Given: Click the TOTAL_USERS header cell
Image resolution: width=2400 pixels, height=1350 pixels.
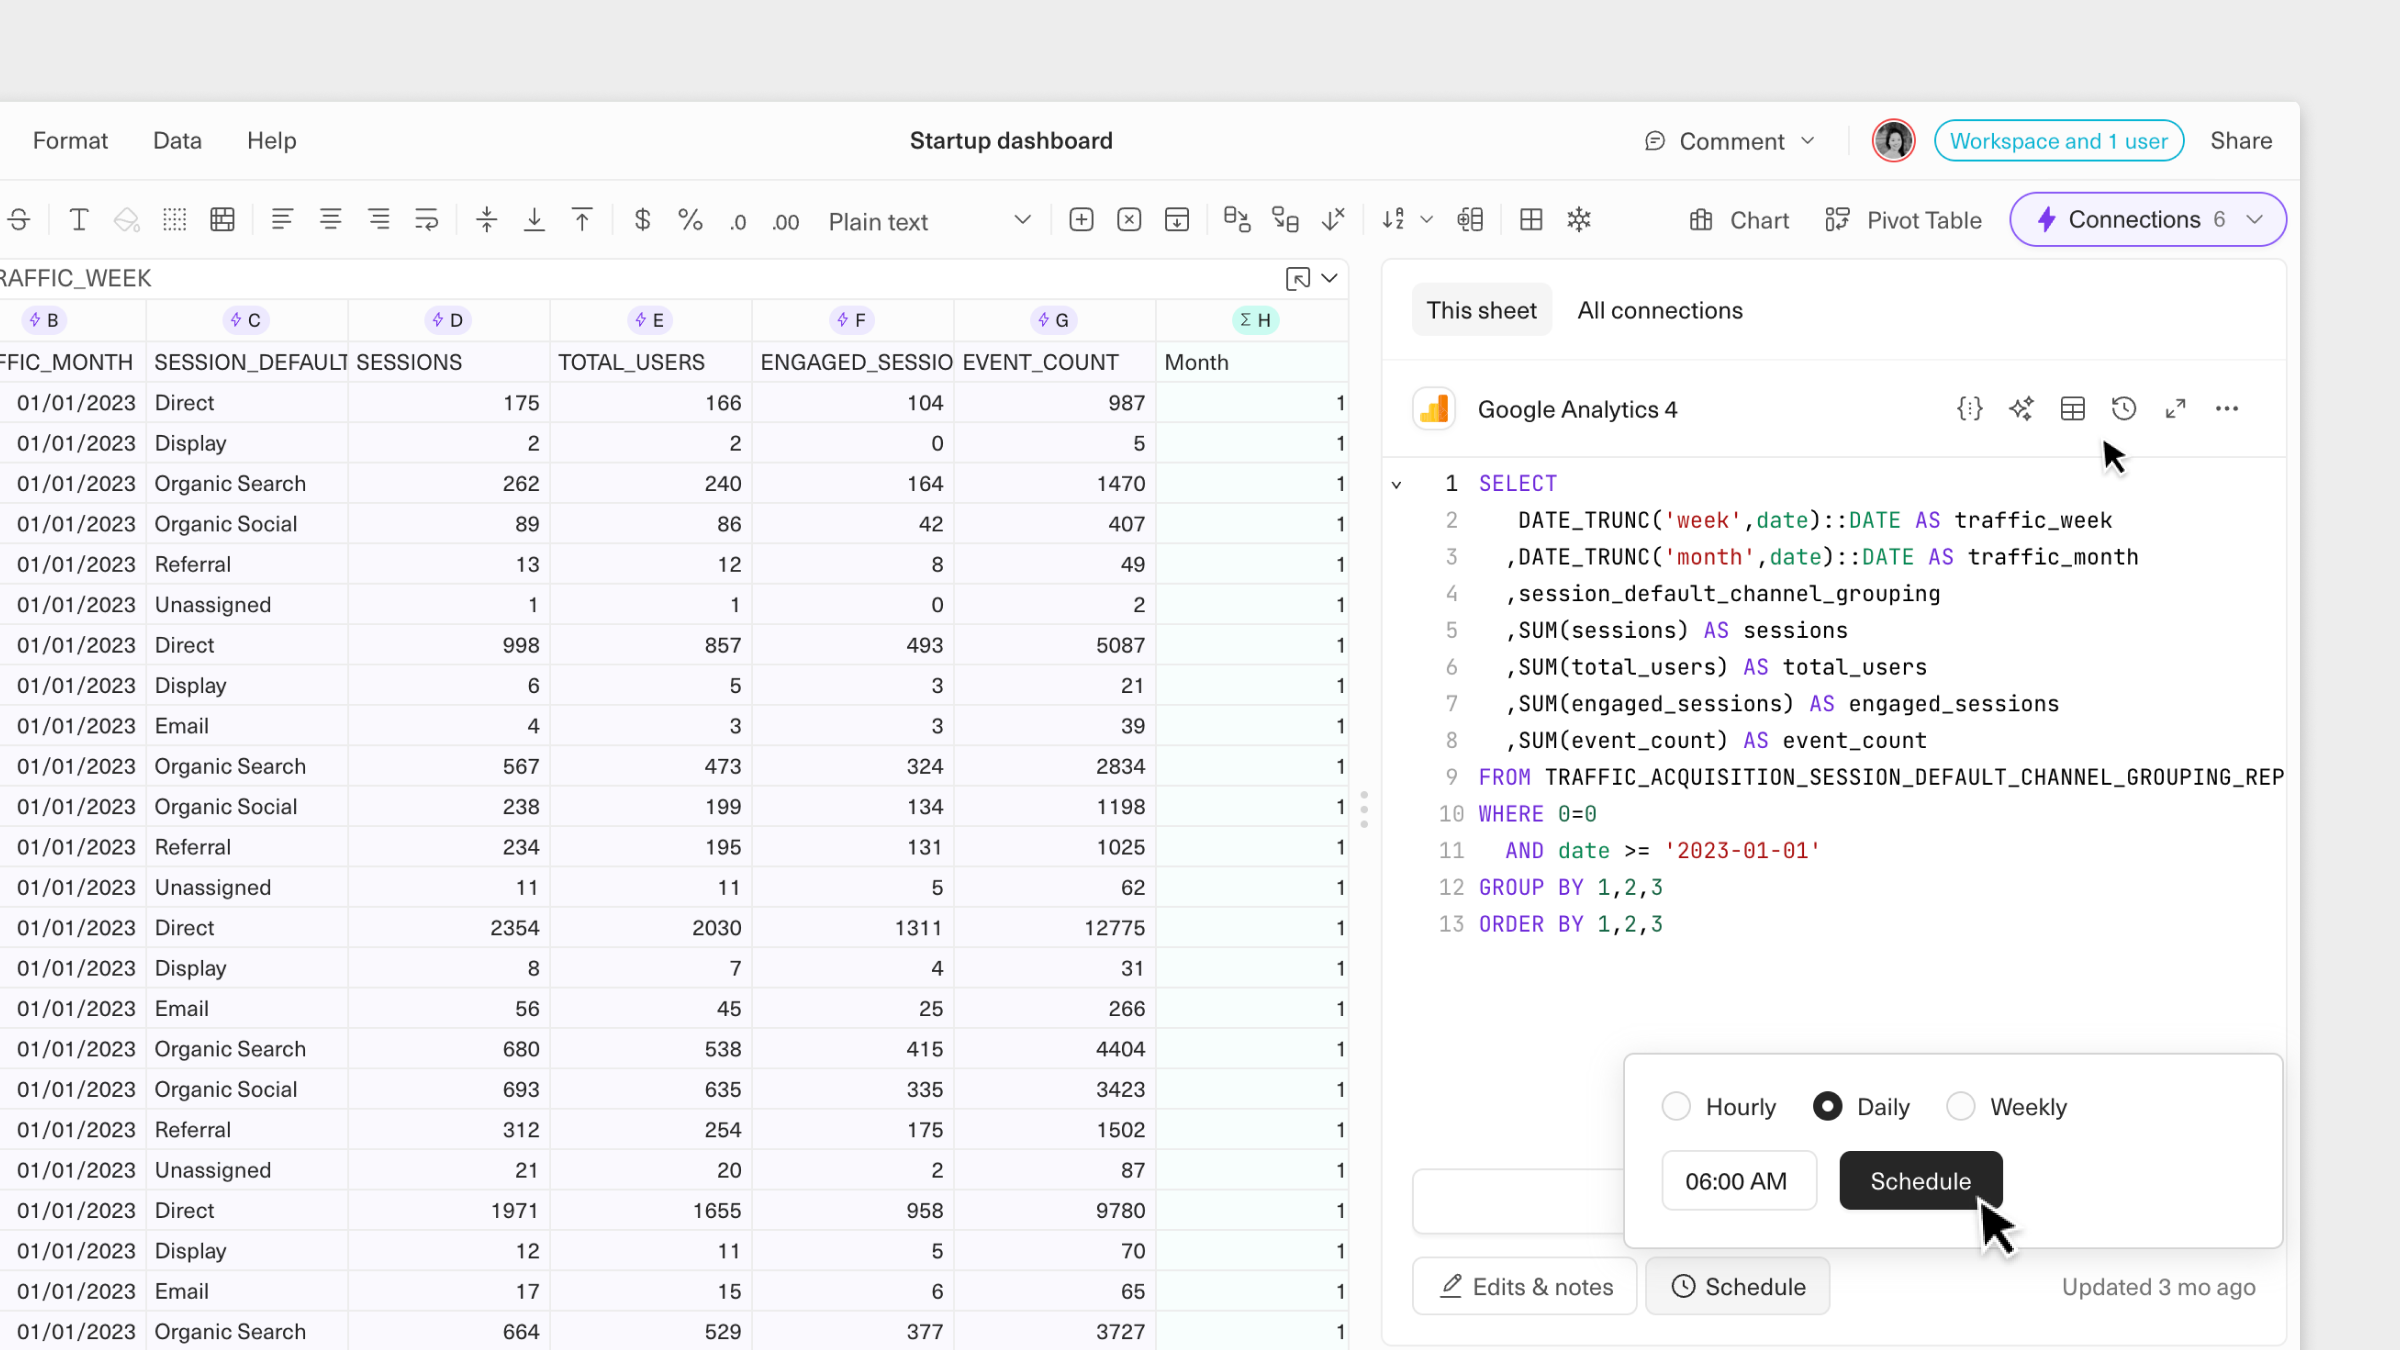Looking at the screenshot, I should tap(650, 362).
